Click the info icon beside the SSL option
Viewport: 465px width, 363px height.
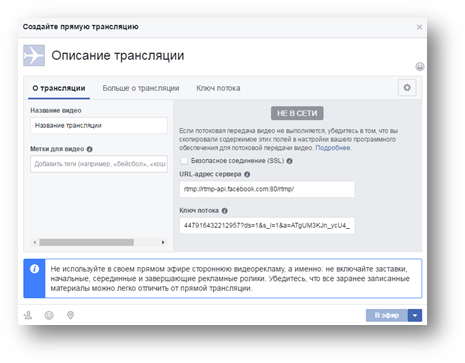pyautogui.click(x=289, y=161)
